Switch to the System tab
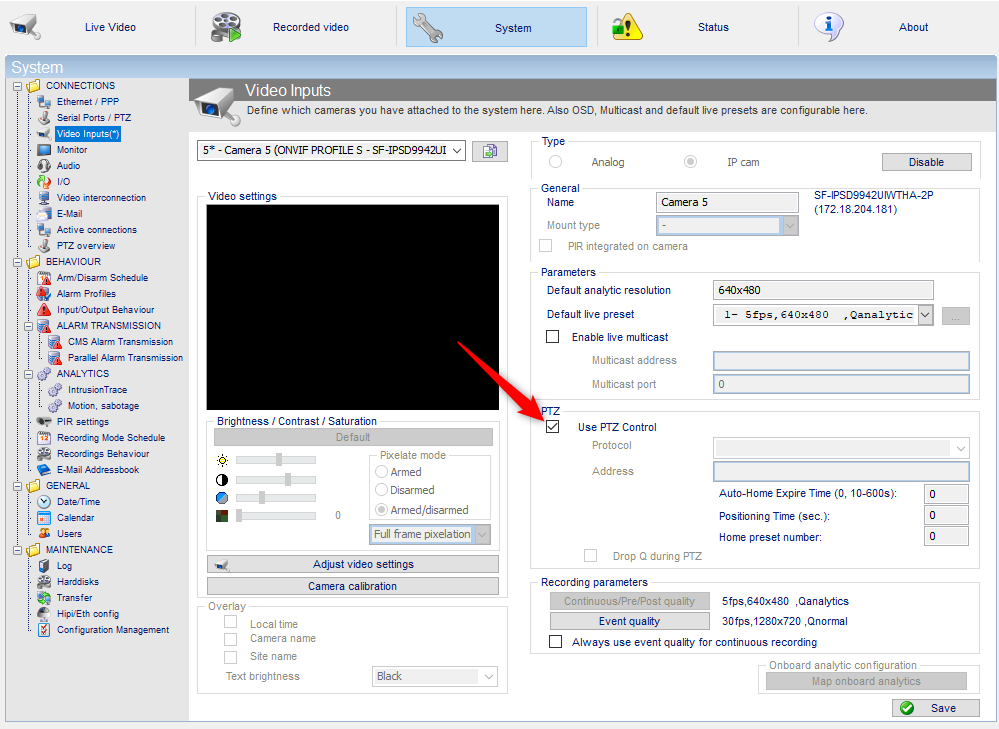 496,27
